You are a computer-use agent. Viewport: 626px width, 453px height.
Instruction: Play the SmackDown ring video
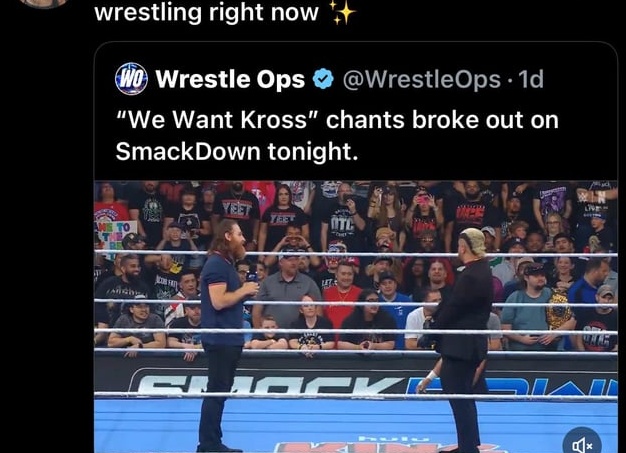point(356,317)
